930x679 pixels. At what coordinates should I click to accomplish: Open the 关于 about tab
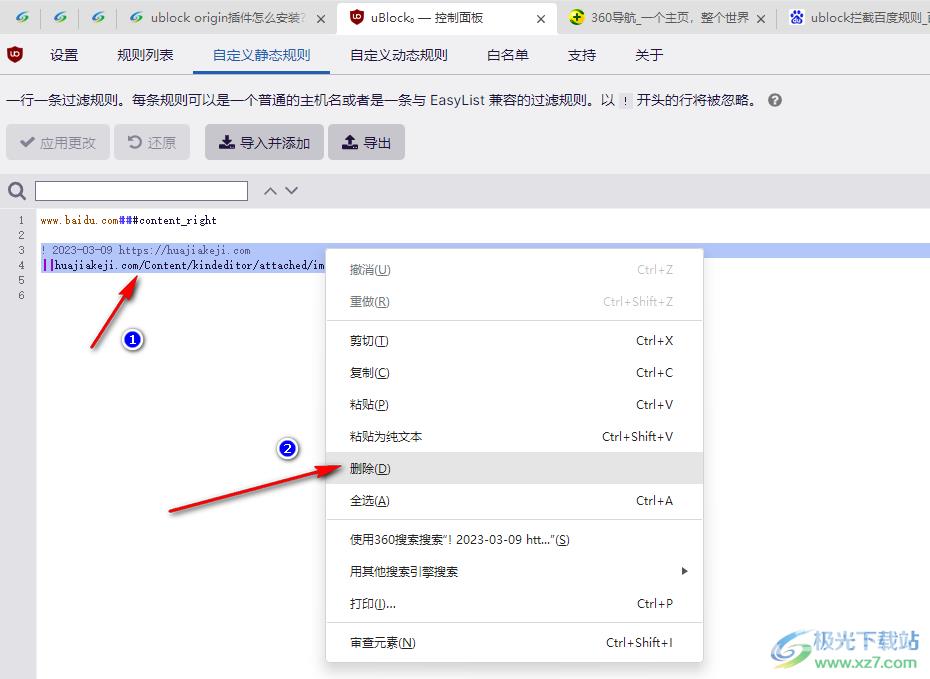(649, 55)
